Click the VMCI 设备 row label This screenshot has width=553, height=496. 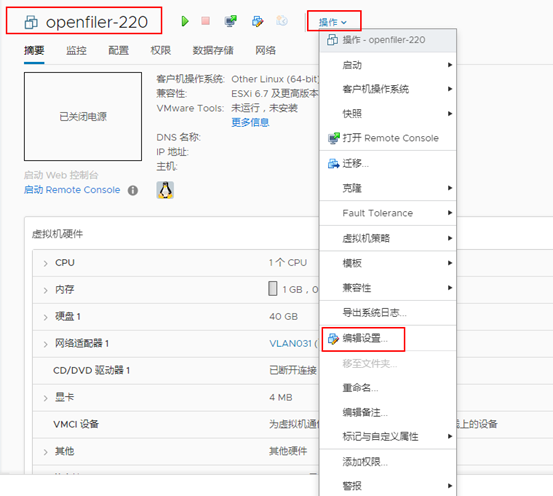click(x=76, y=424)
